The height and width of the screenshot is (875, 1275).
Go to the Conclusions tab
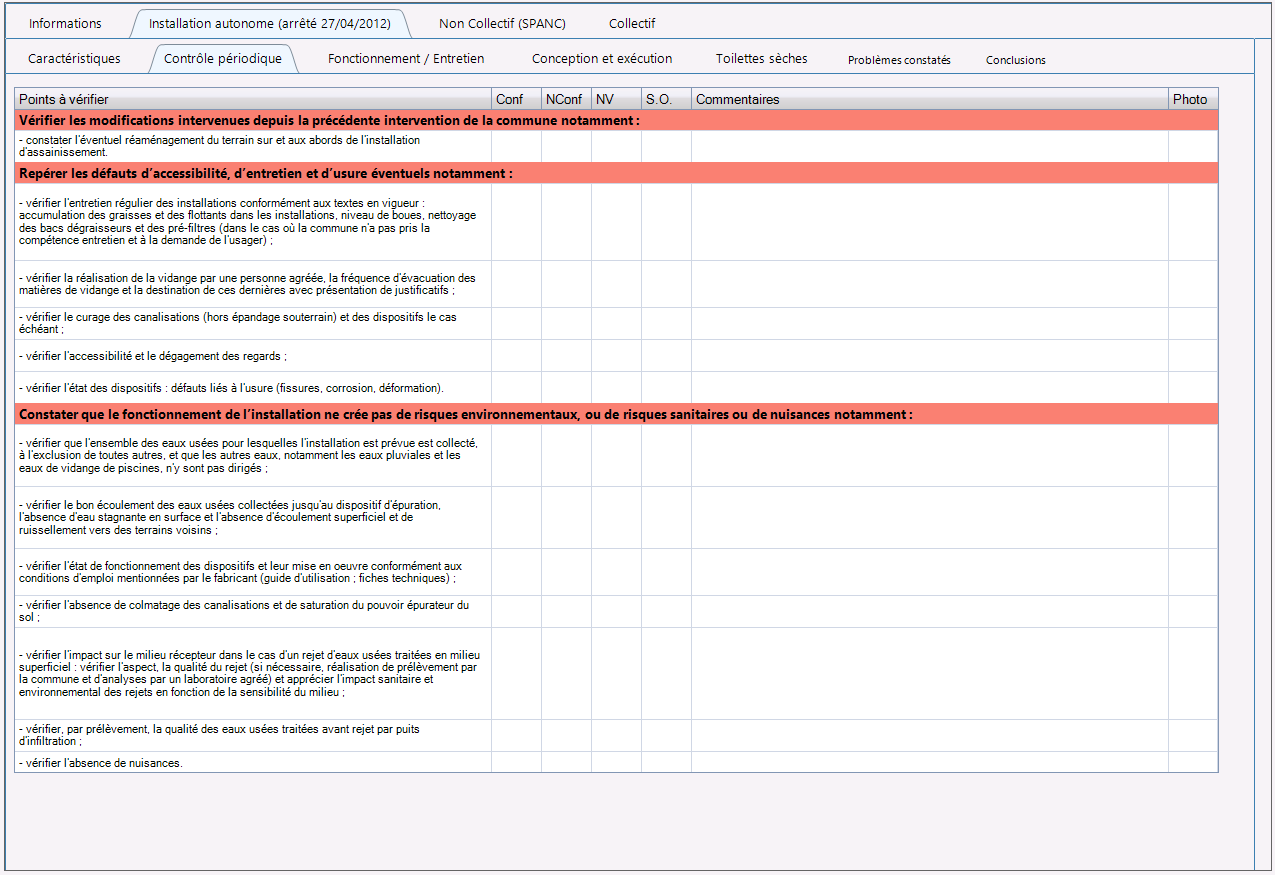click(x=1015, y=60)
